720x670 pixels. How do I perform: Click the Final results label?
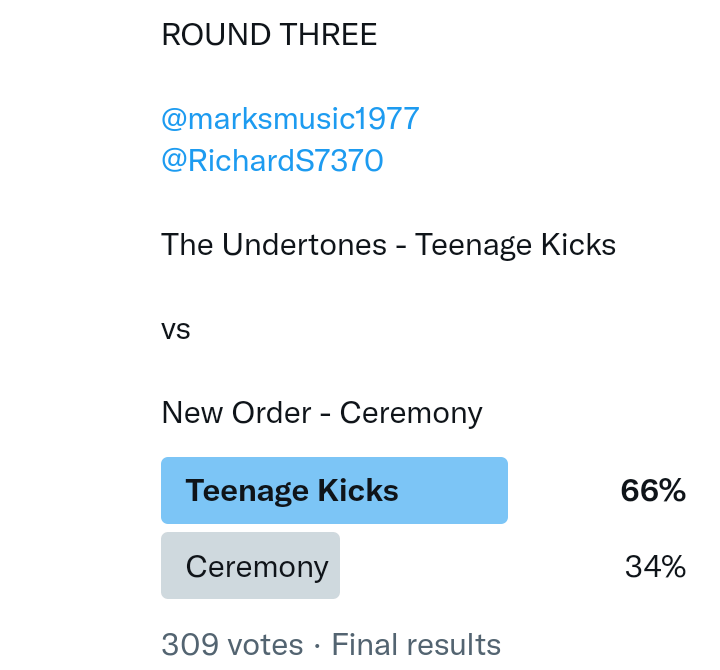coord(416,645)
